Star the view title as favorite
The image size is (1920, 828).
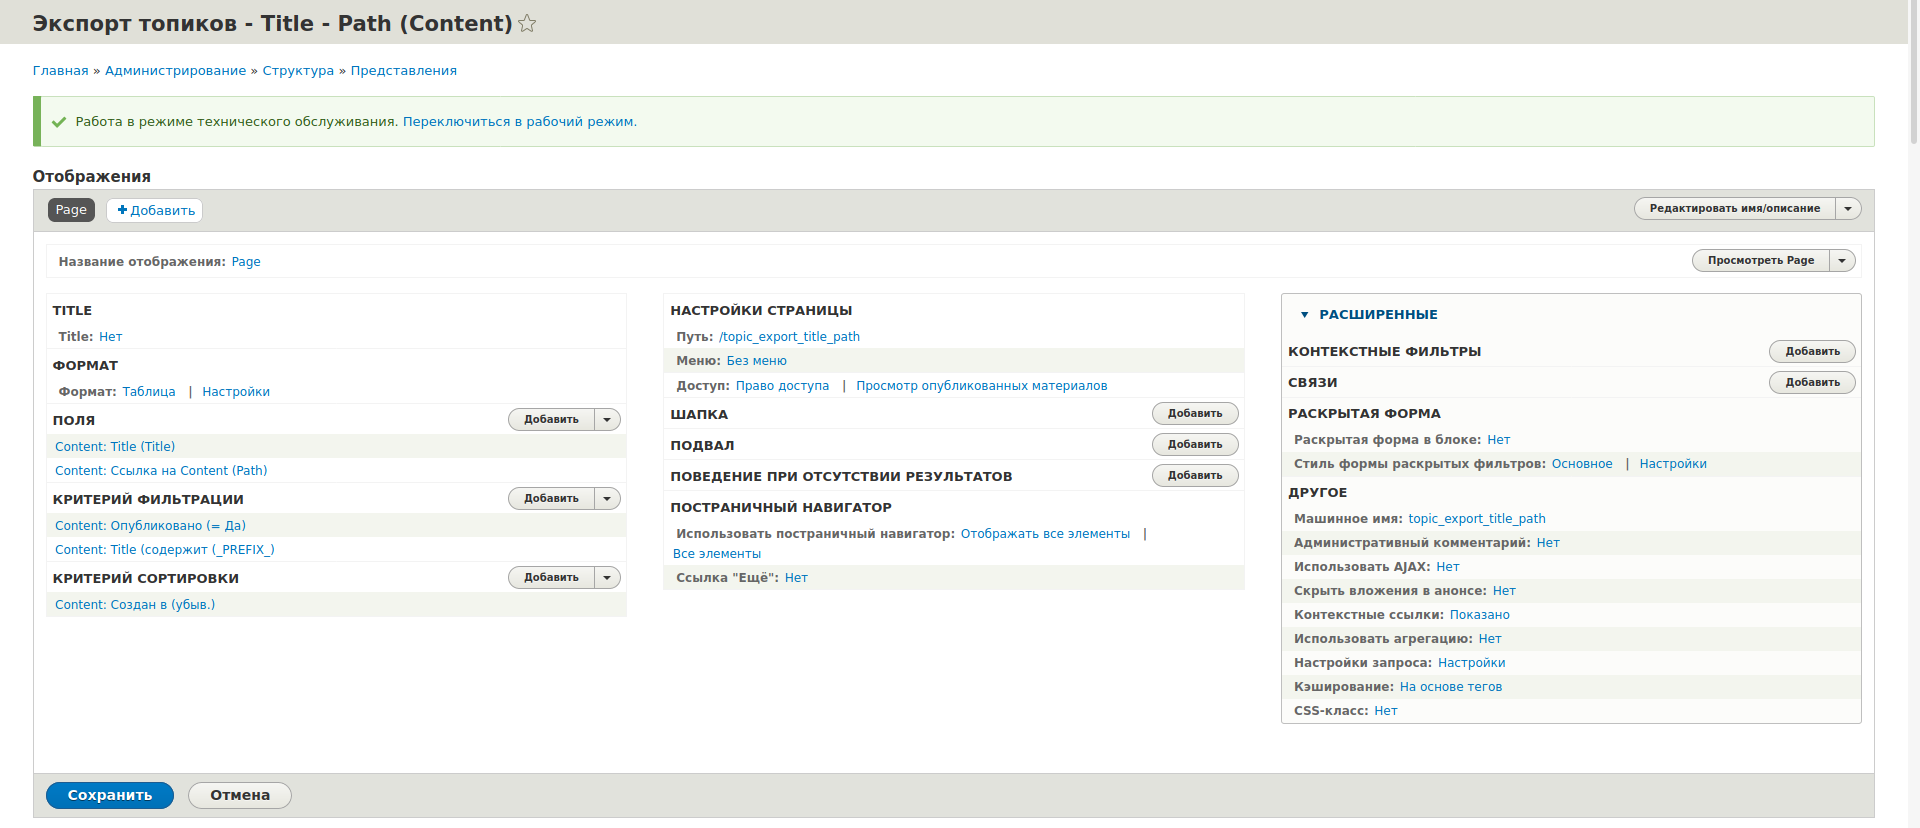[x=527, y=23]
